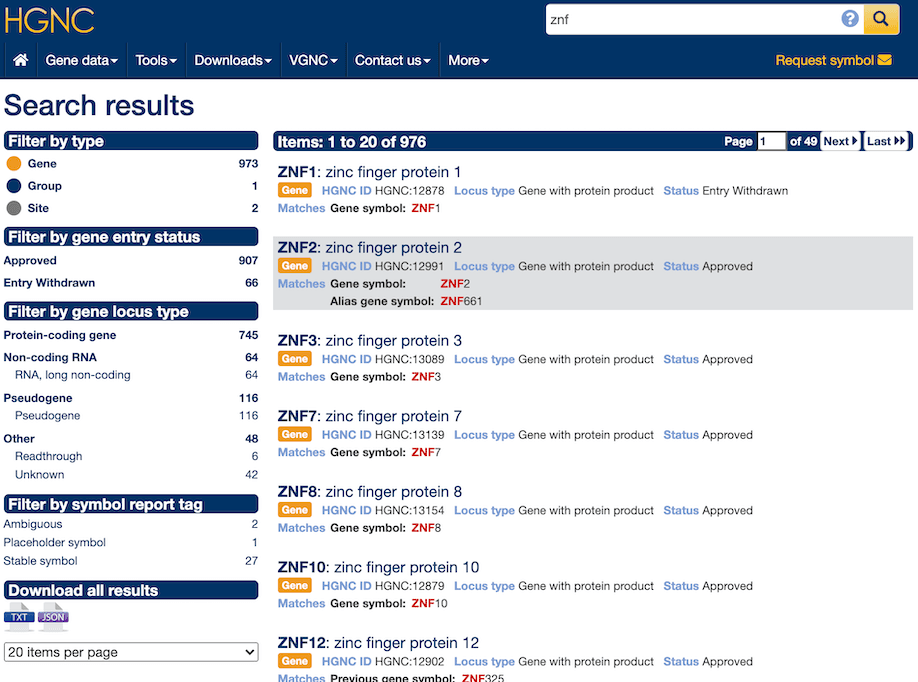Filter results by Gene type
Screen dimensions: 918x682
click(42, 163)
